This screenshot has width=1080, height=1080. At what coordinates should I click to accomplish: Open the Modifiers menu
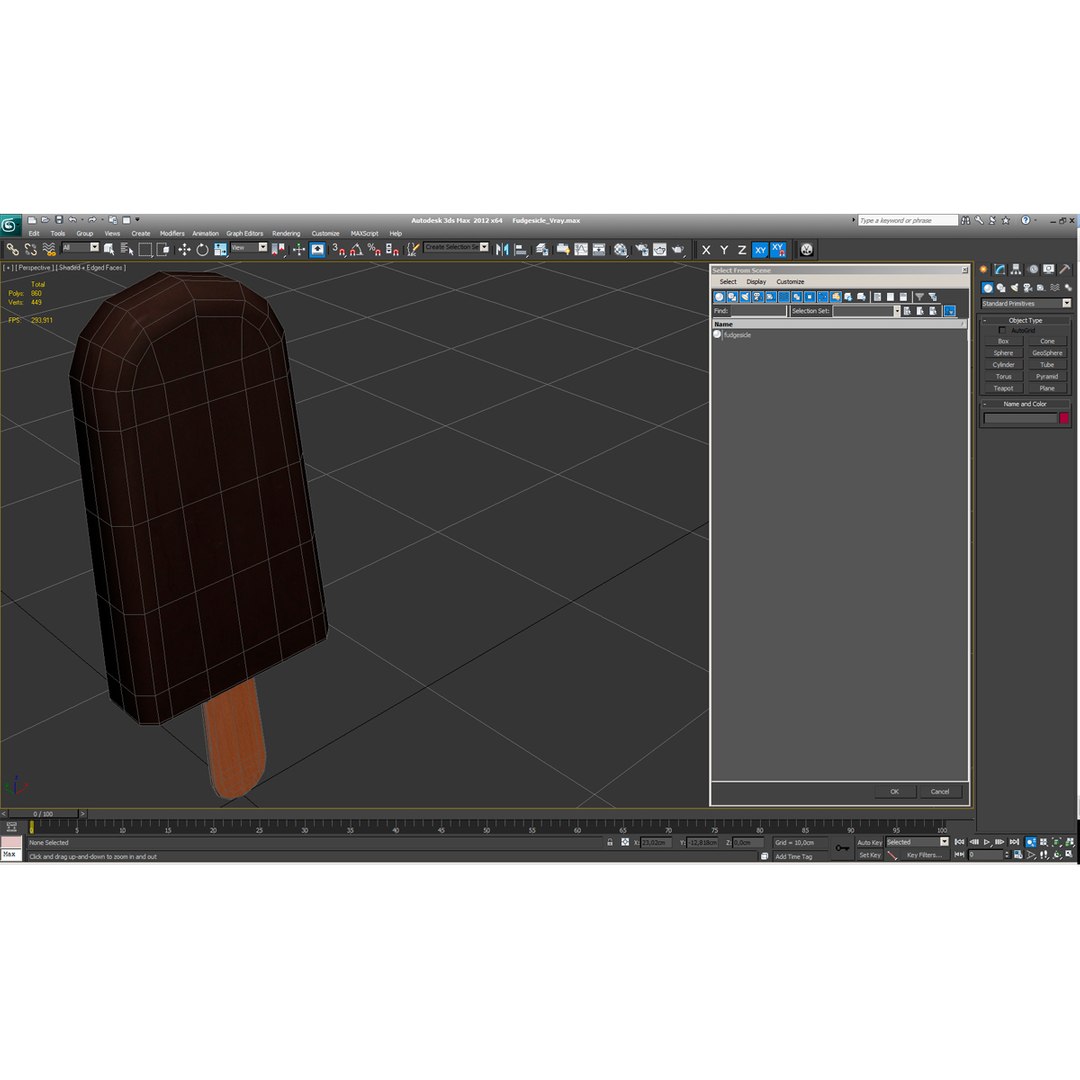pyautogui.click(x=172, y=233)
